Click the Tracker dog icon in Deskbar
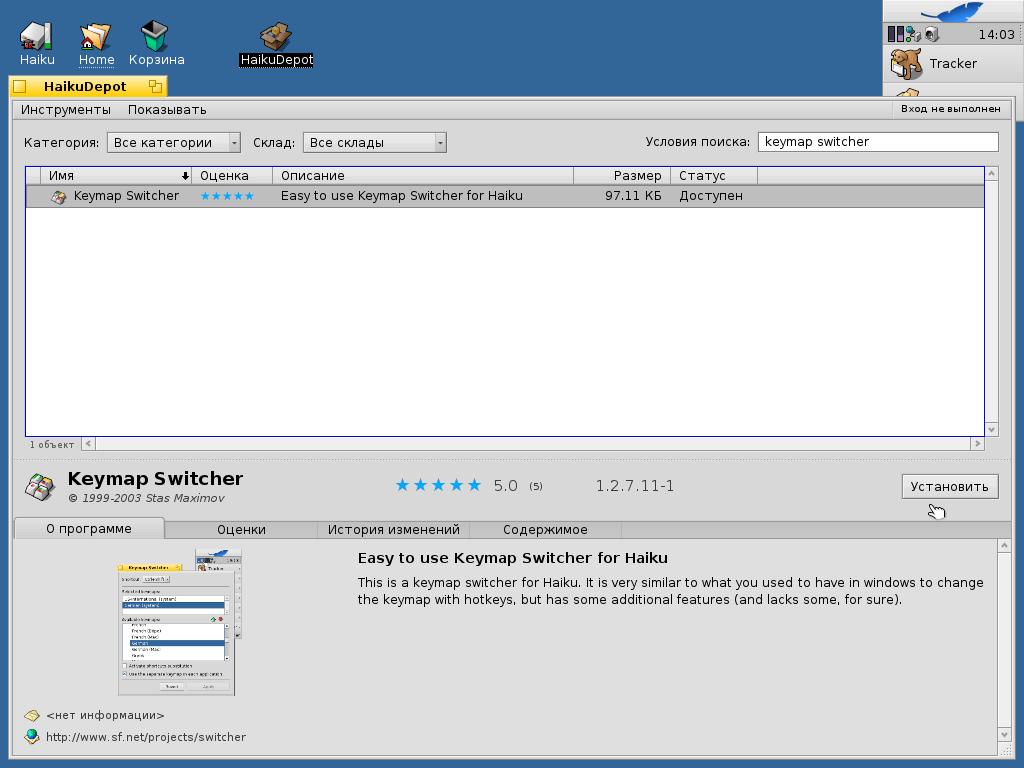Viewport: 1024px width, 768px height. [906, 64]
